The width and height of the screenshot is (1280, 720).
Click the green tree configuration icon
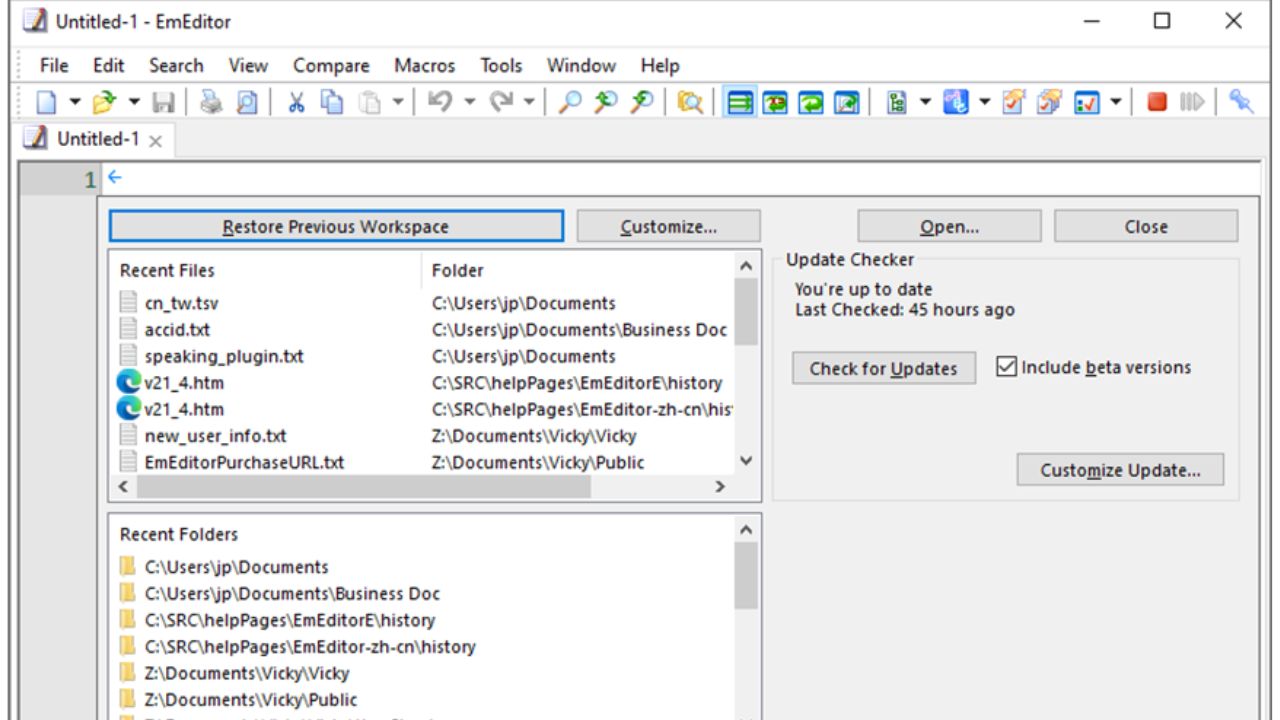tap(897, 102)
